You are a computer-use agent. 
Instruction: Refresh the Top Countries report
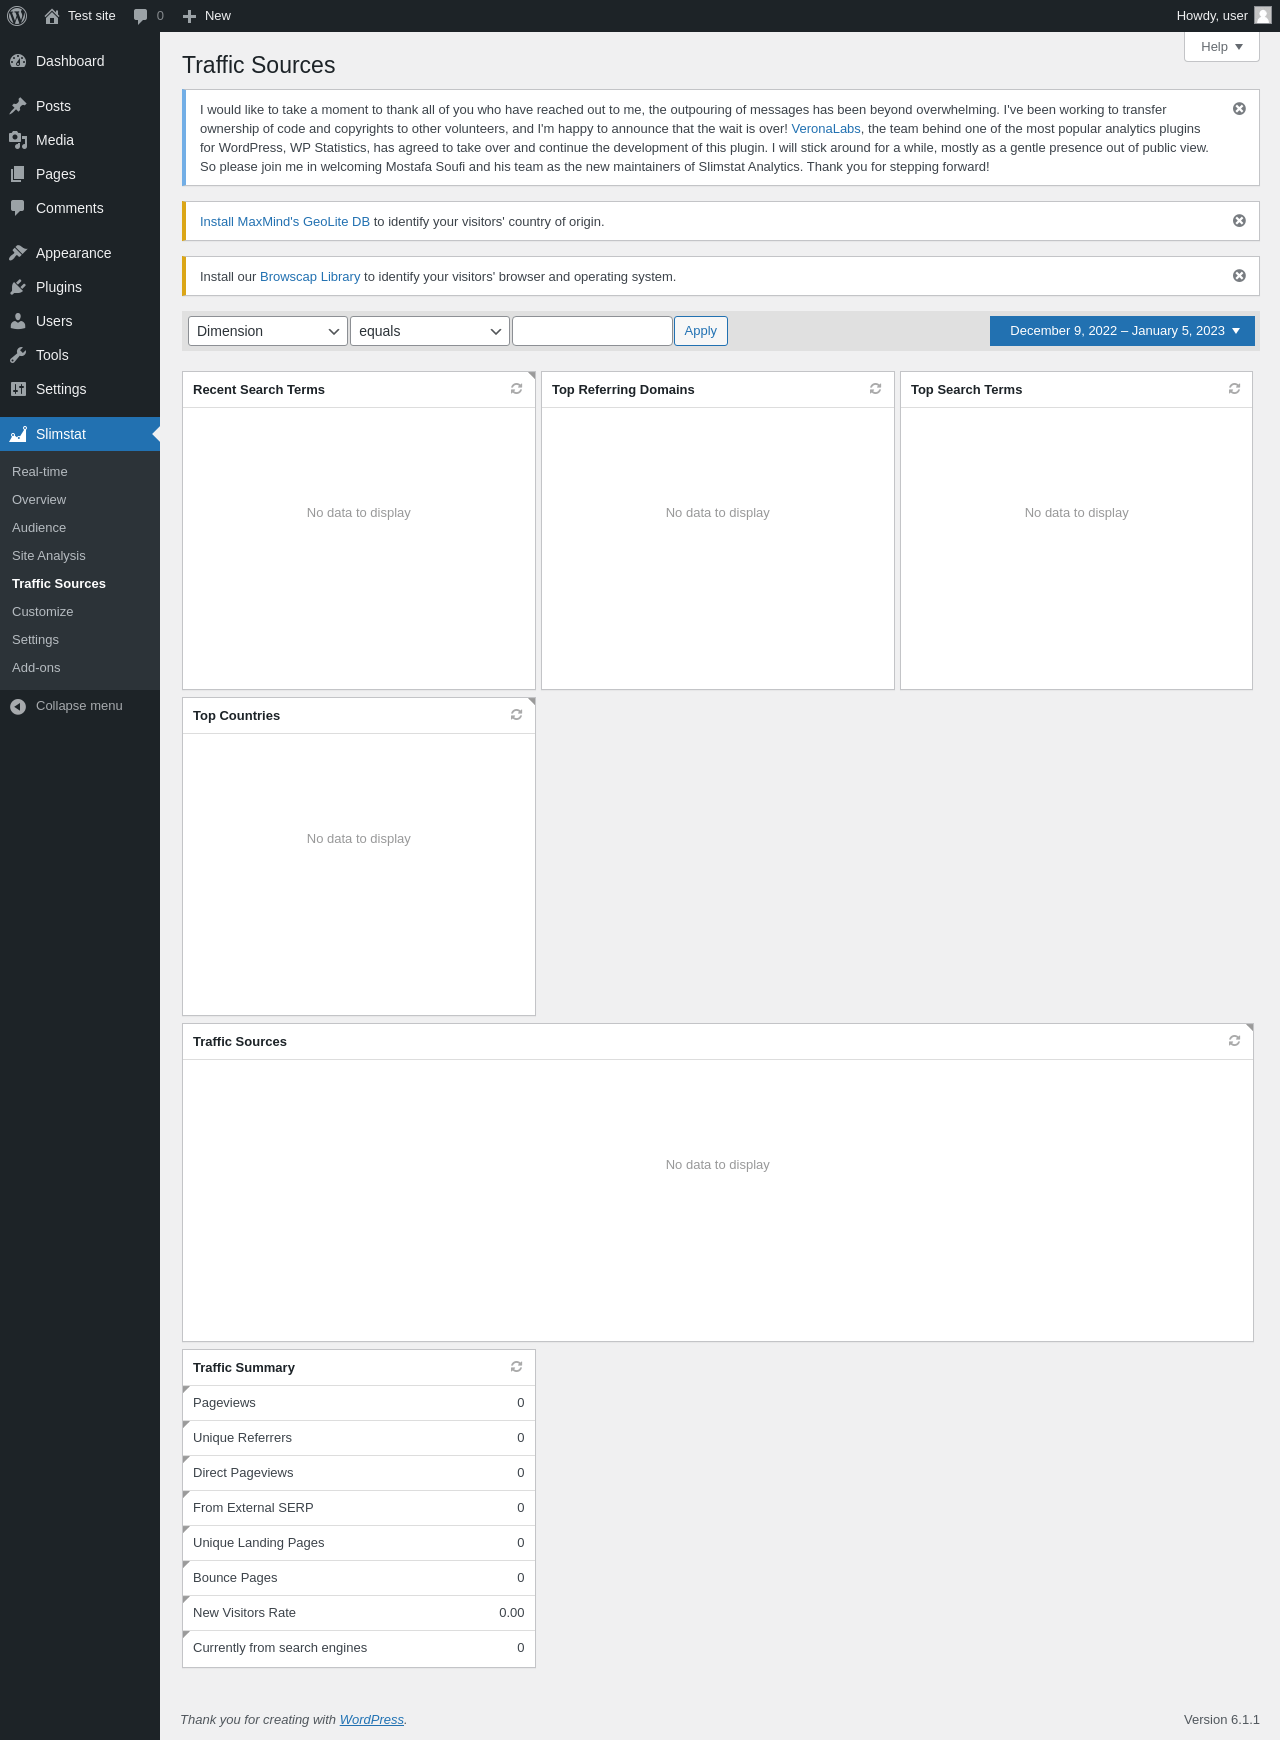pyautogui.click(x=517, y=715)
